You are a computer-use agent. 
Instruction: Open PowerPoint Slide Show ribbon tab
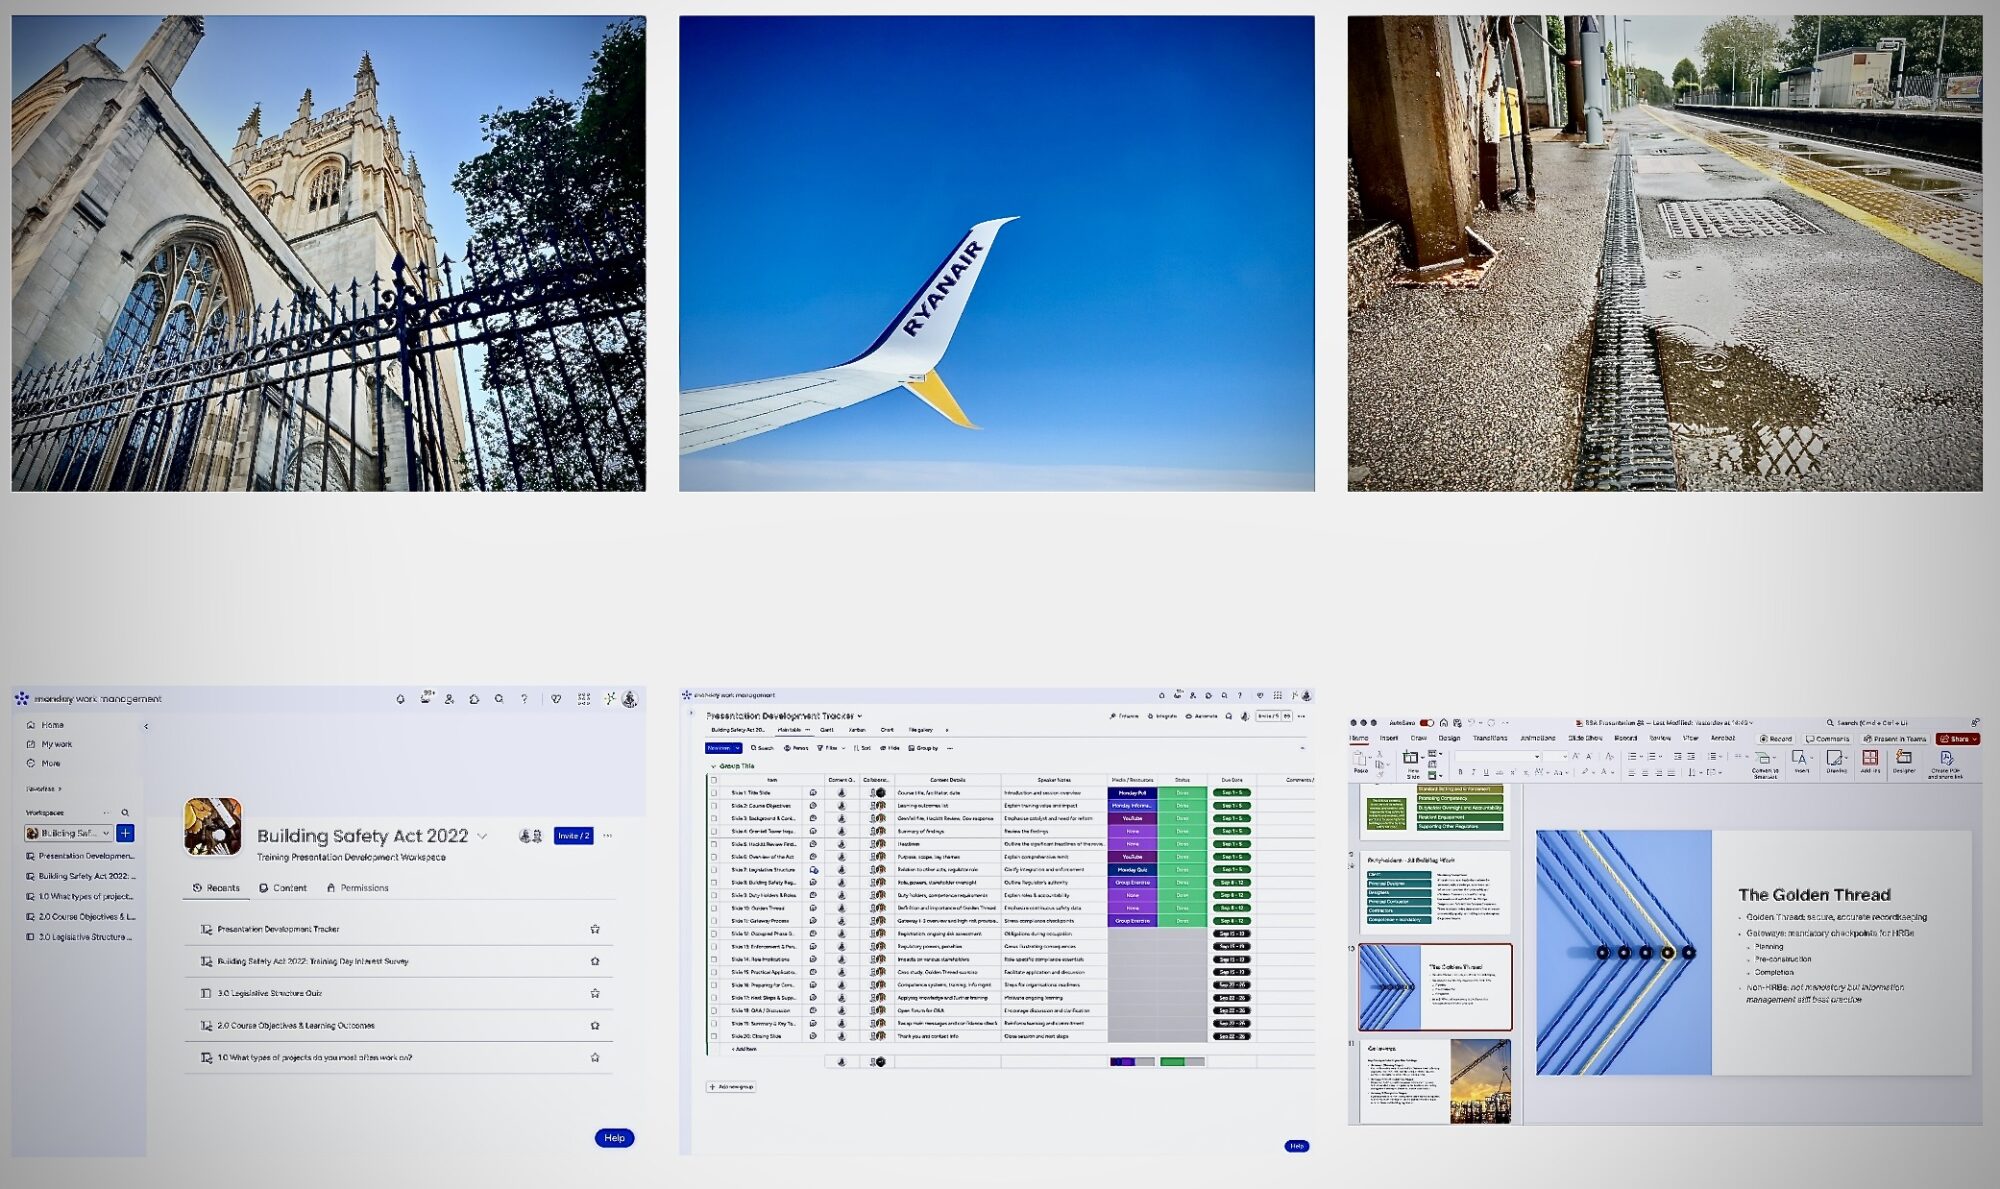point(1585,738)
